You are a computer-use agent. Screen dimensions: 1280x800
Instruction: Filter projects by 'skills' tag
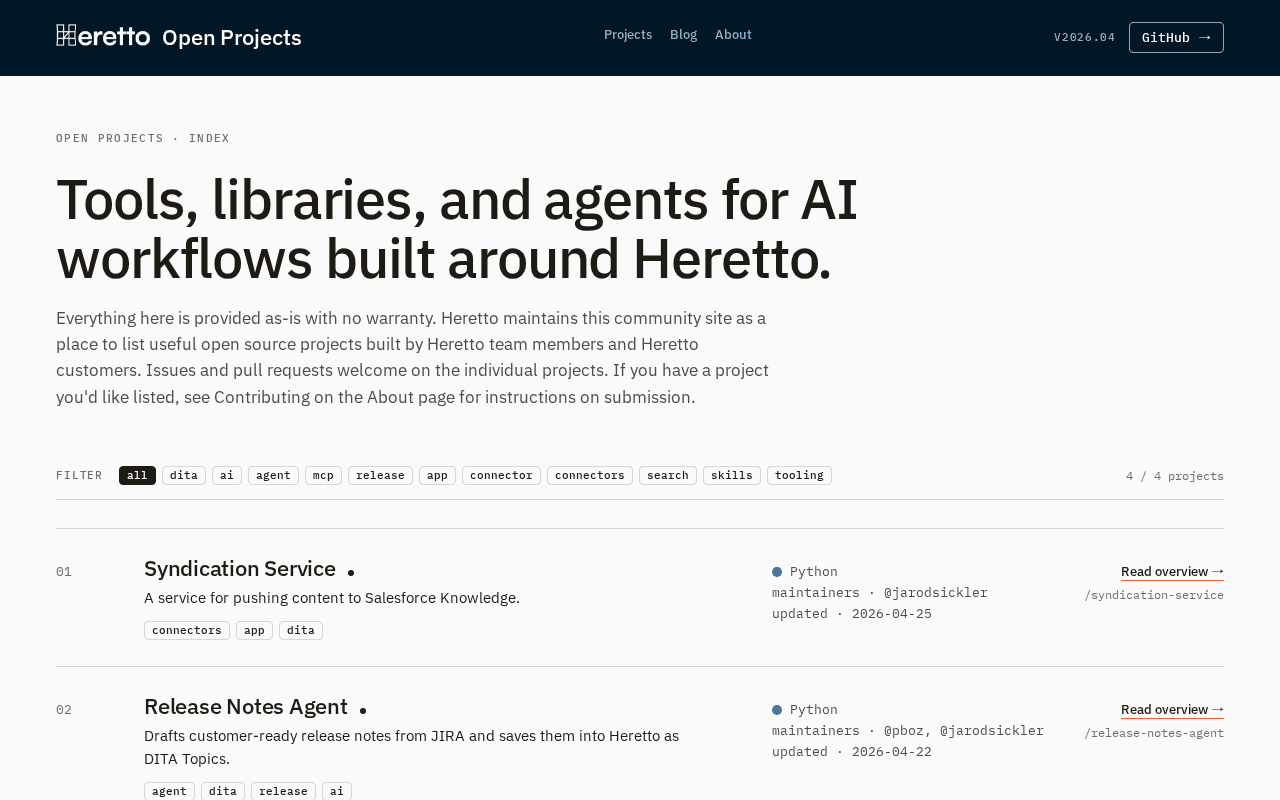tap(732, 475)
